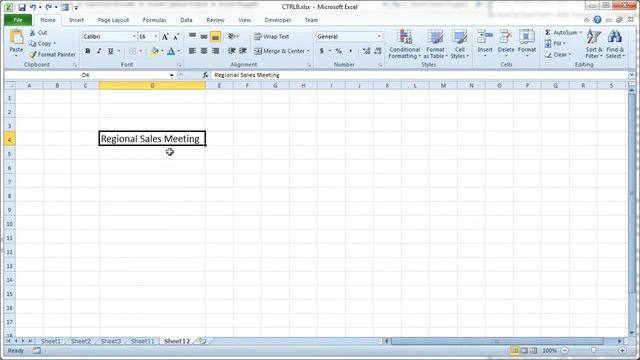The width and height of the screenshot is (640, 360).
Task: Increase decimal places
Action: pos(366,51)
